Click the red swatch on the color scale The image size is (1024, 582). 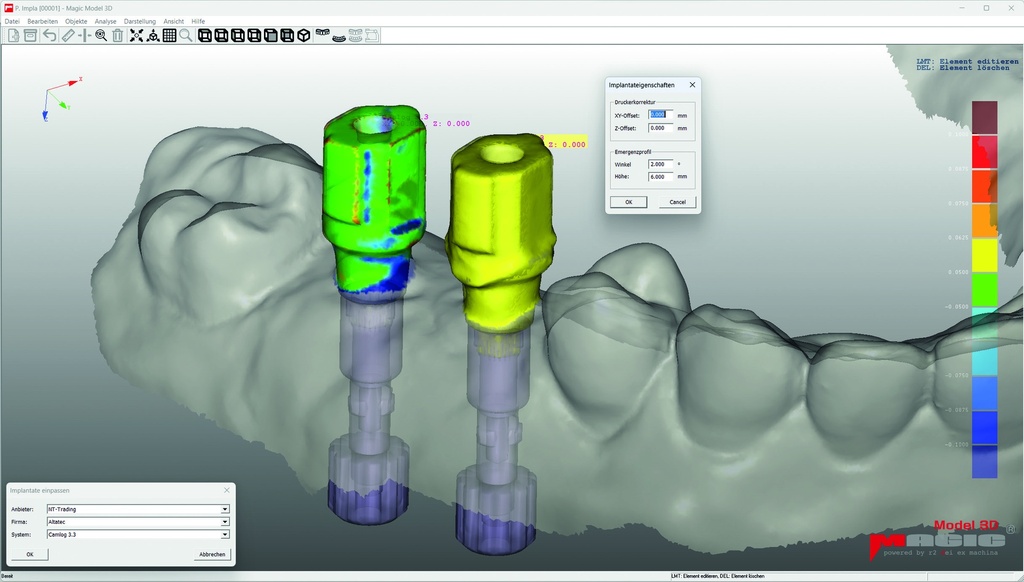[x=984, y=152]
